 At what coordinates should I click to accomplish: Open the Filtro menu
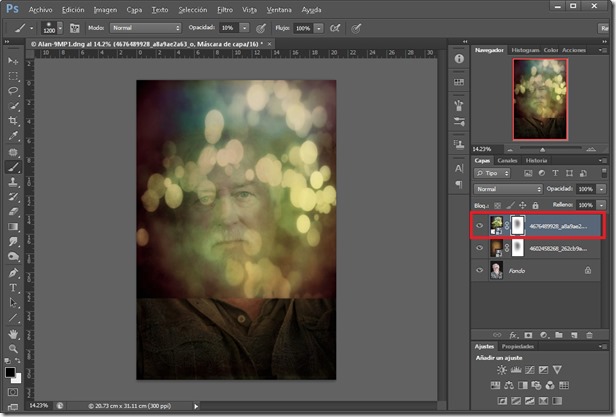(226, 9)
